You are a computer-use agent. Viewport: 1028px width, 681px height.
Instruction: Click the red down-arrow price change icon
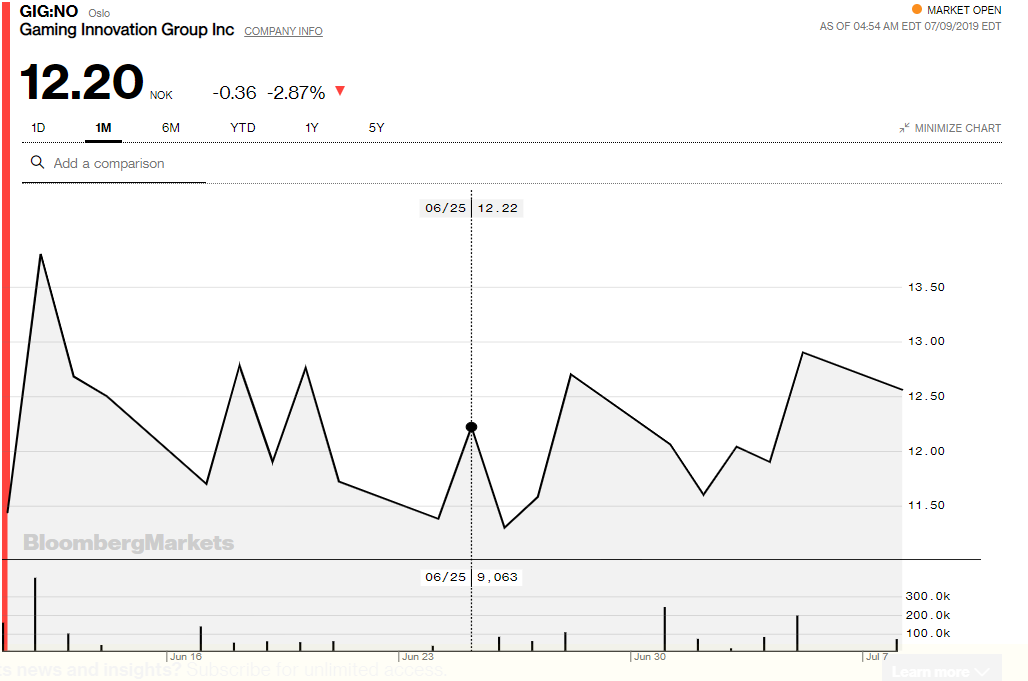tap(340, 91)
